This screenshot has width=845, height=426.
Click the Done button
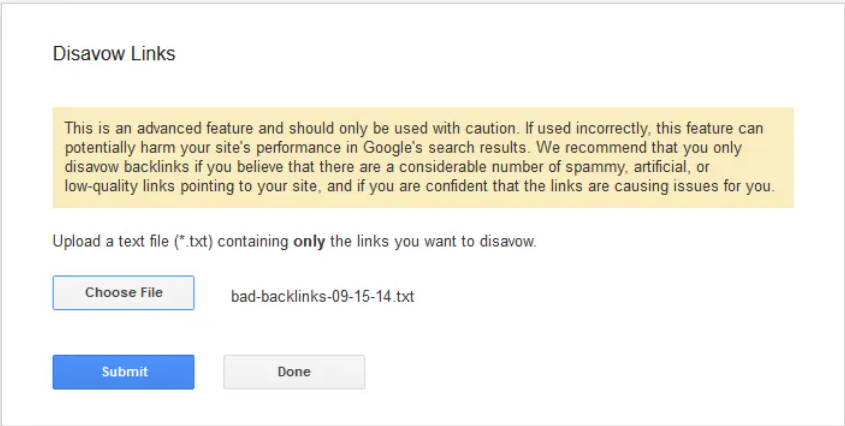coord(294,372)
